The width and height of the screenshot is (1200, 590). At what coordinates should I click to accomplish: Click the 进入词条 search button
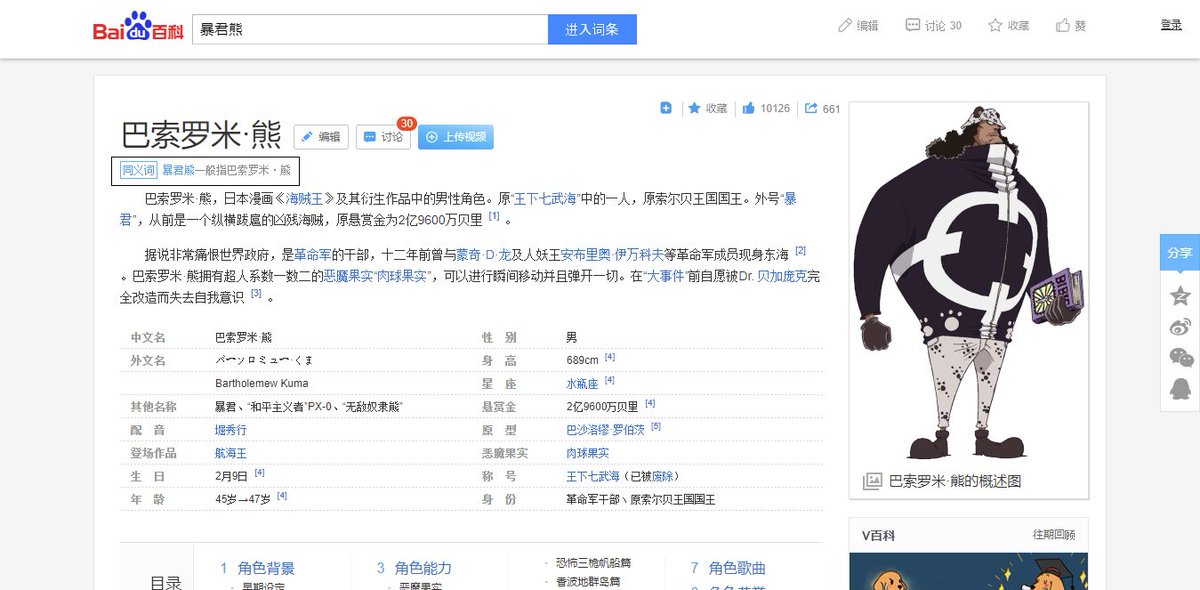click(x=592, y=29)
